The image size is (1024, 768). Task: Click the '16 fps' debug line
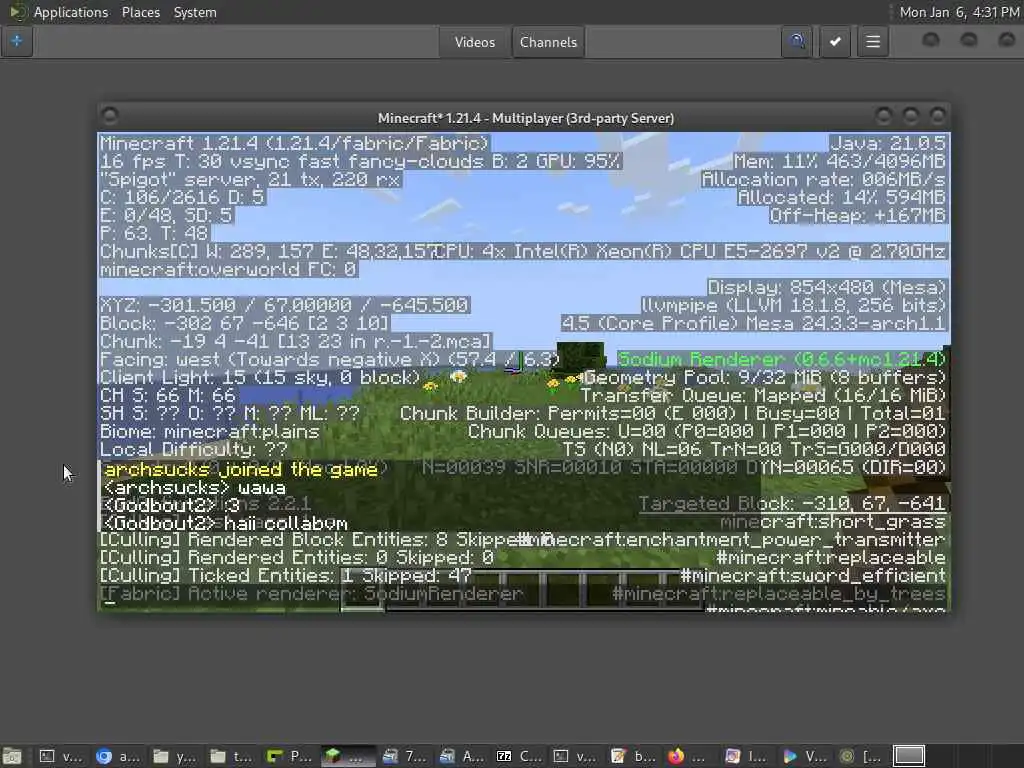pyautogui.click(x=360, y=161)
